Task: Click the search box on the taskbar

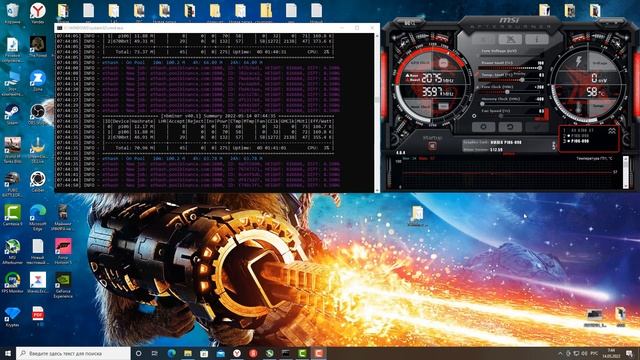Action: 73,353
